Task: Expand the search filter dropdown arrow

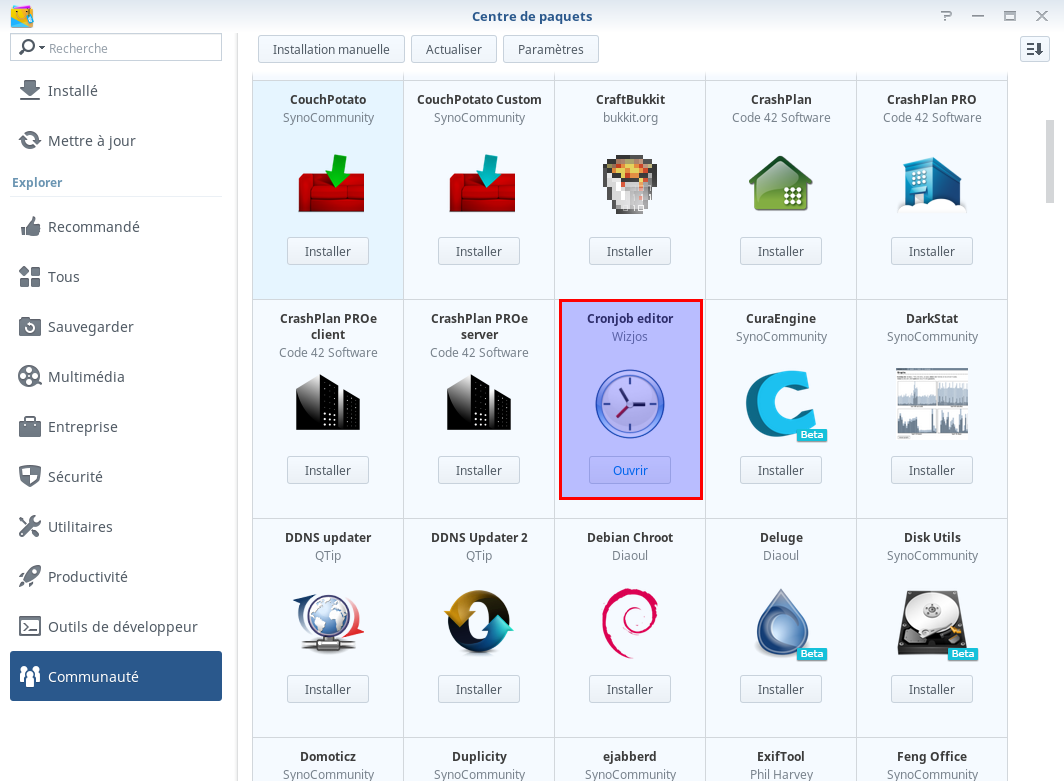Action: (x=42, y=48)
